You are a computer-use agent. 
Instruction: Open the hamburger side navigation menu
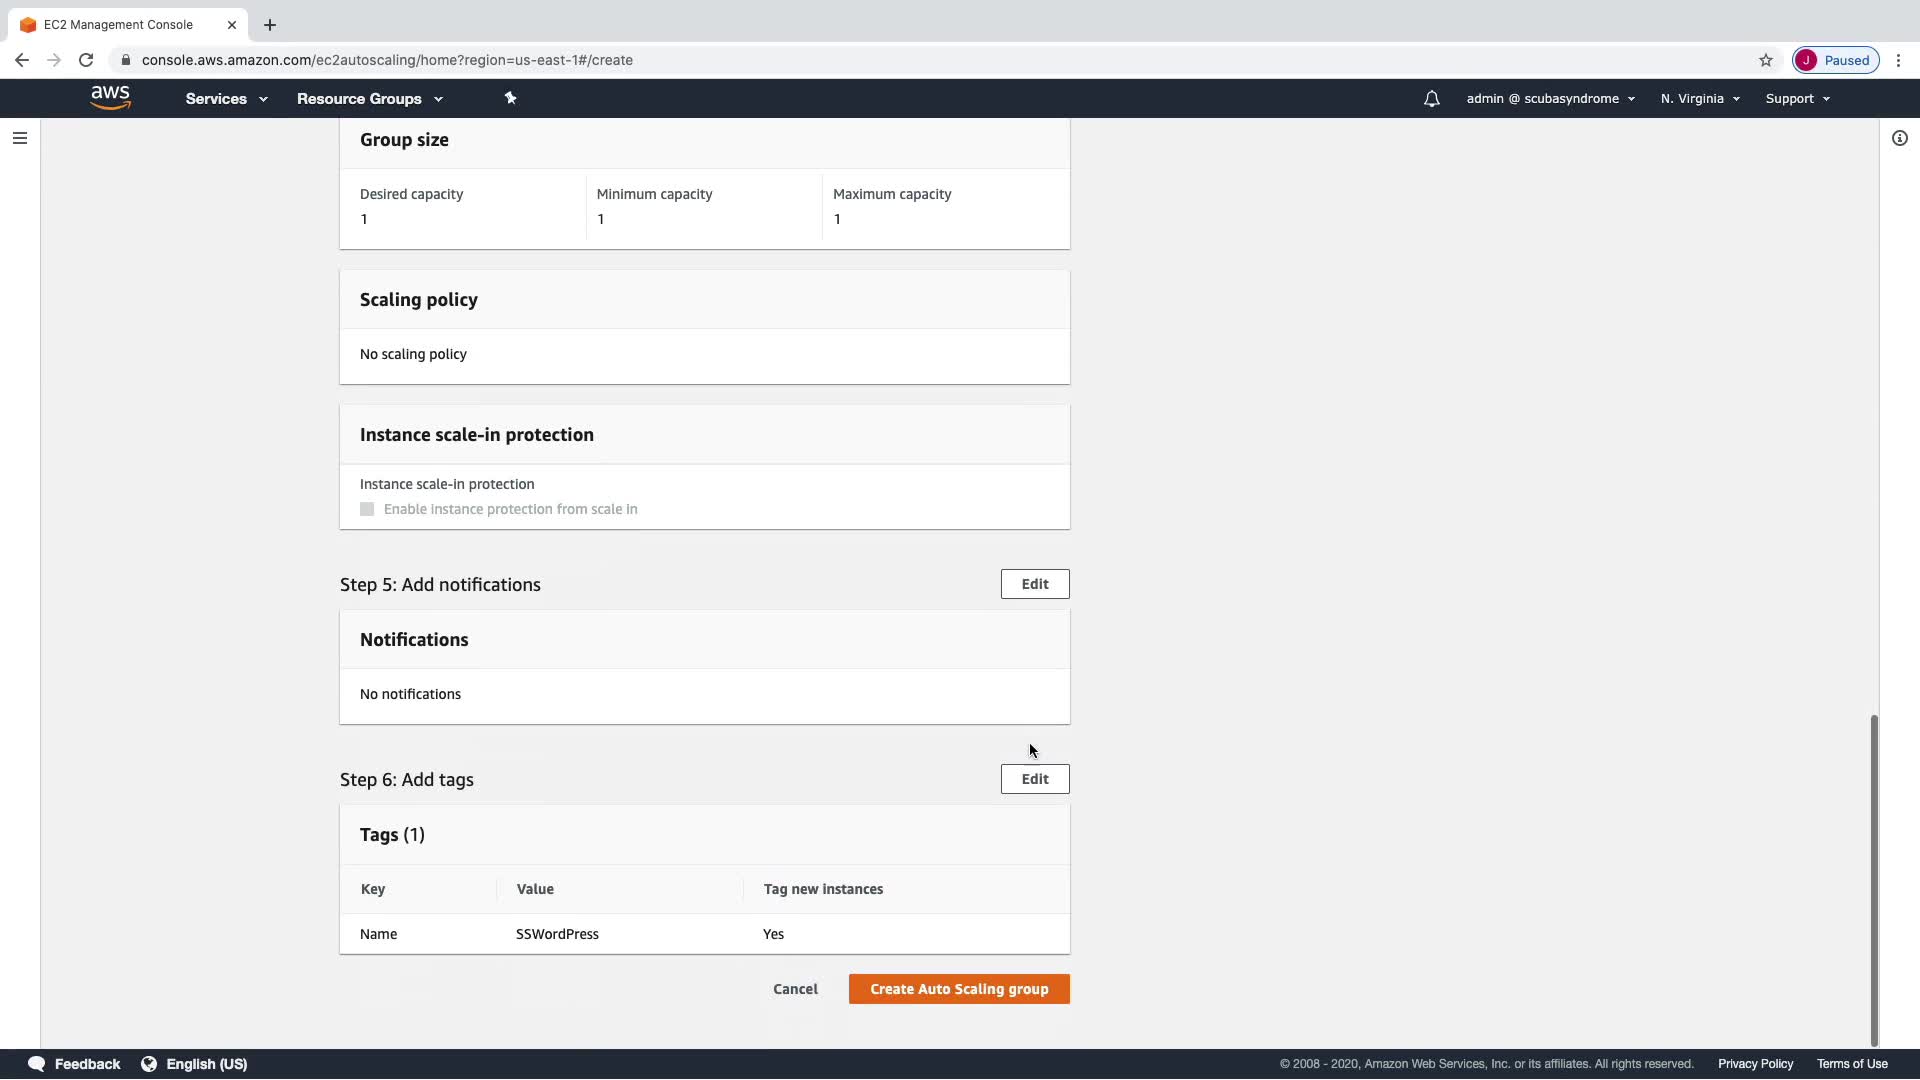tap(20, 138)
